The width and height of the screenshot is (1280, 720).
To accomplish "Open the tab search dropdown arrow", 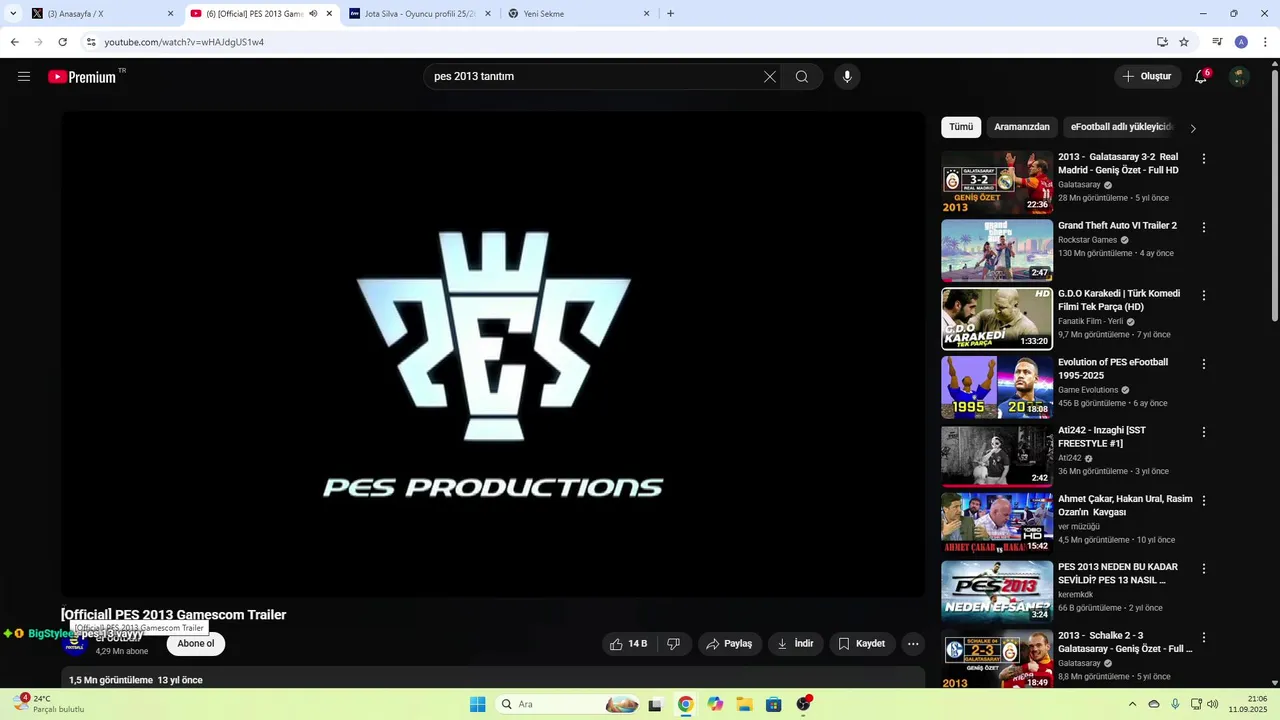I will click(13, 14).
